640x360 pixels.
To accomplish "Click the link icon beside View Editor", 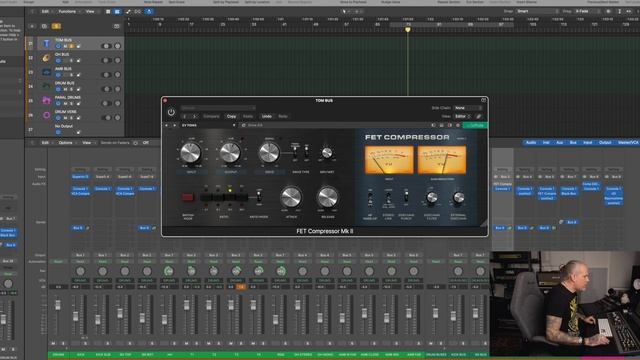I will 479,116.
